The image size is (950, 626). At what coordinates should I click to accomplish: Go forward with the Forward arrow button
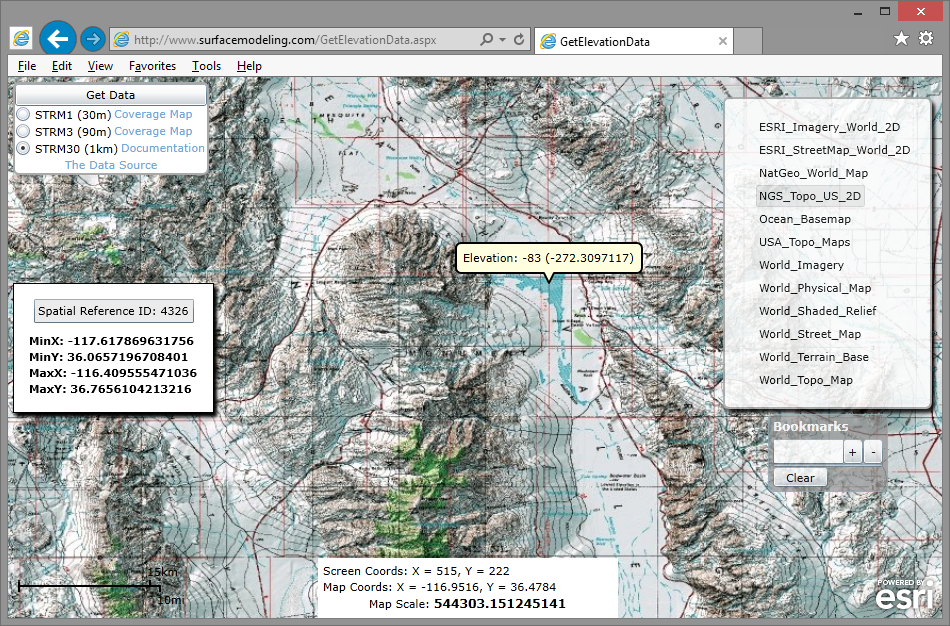[x=93, y=39]
